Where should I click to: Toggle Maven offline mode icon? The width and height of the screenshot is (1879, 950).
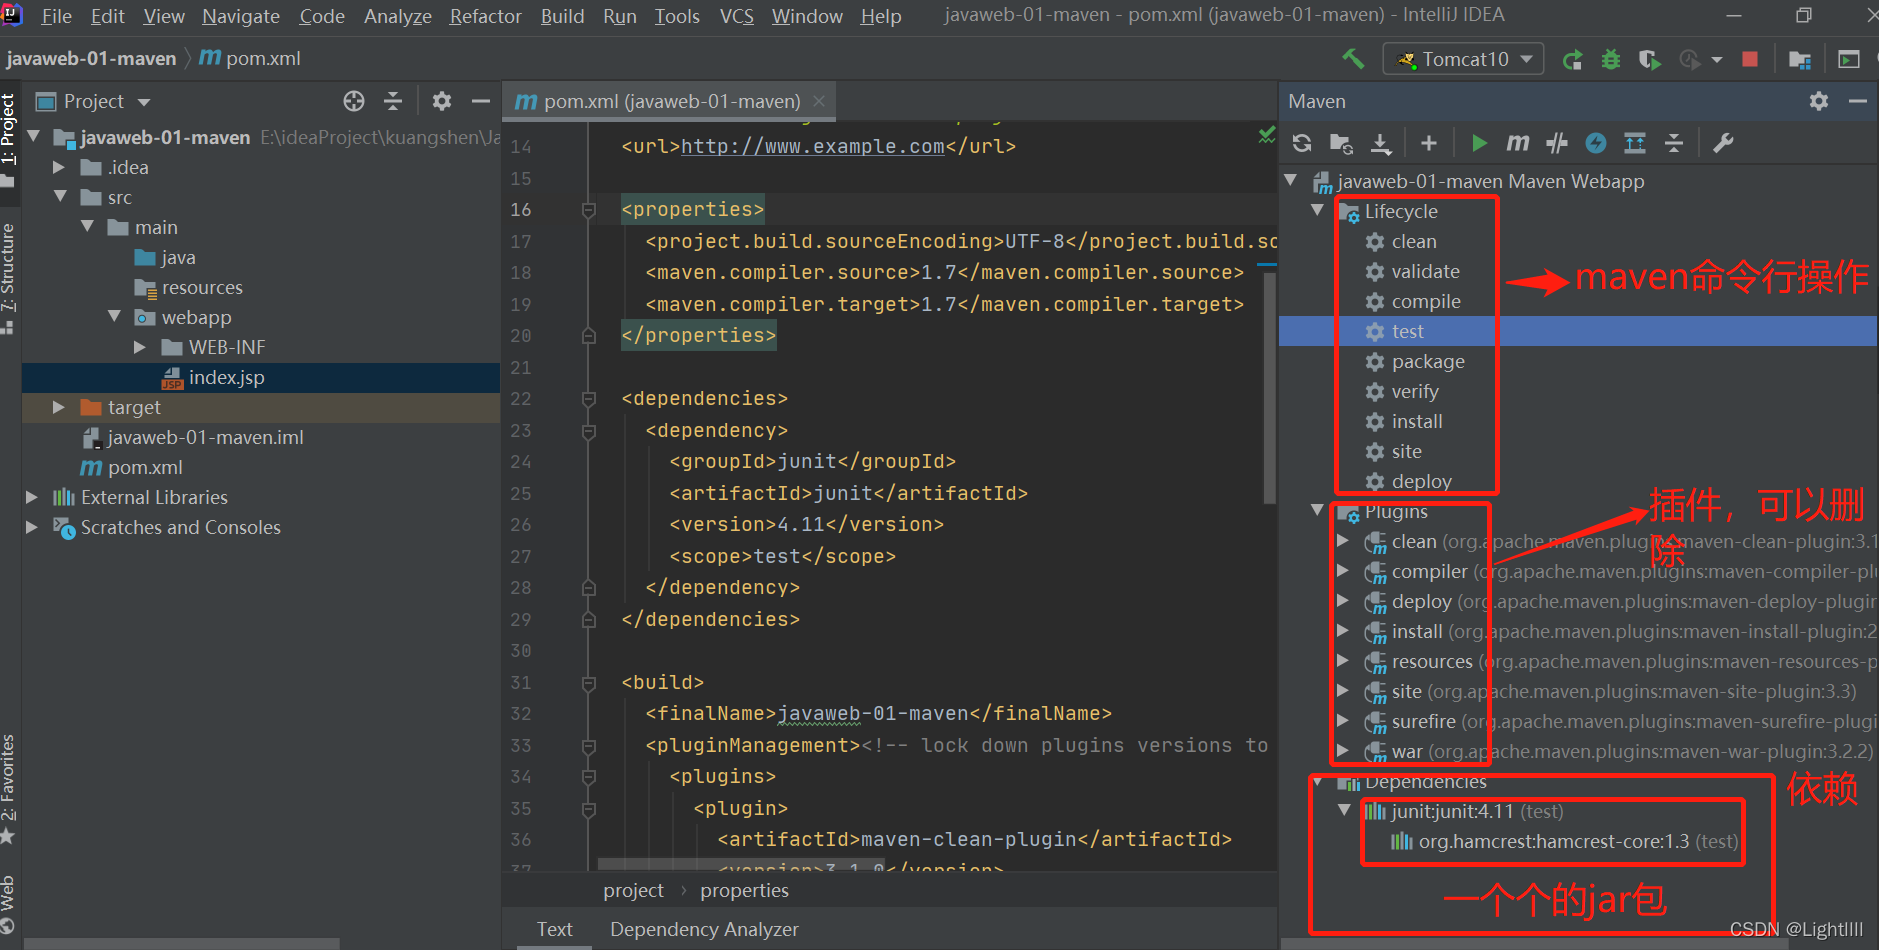point(1596,143)
